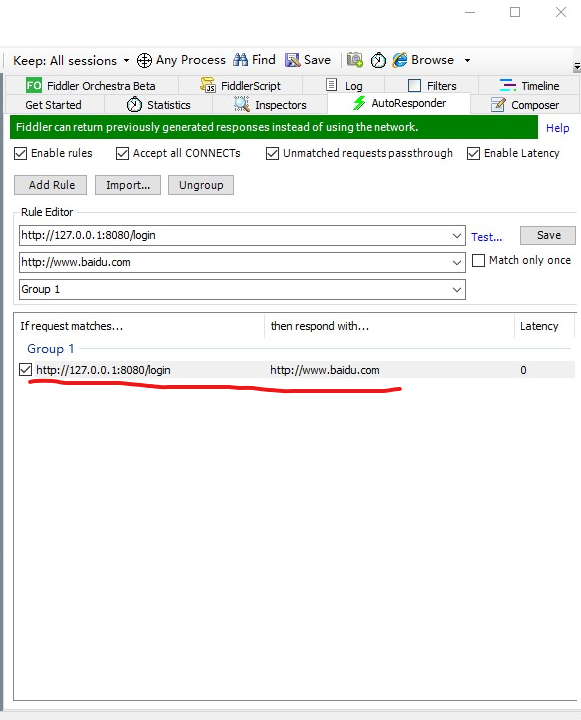Image resolution: width=581 pixels, height=720 pixels.
Task: Select the Group 1 header in rules list
Action: (x=51, y=349)
